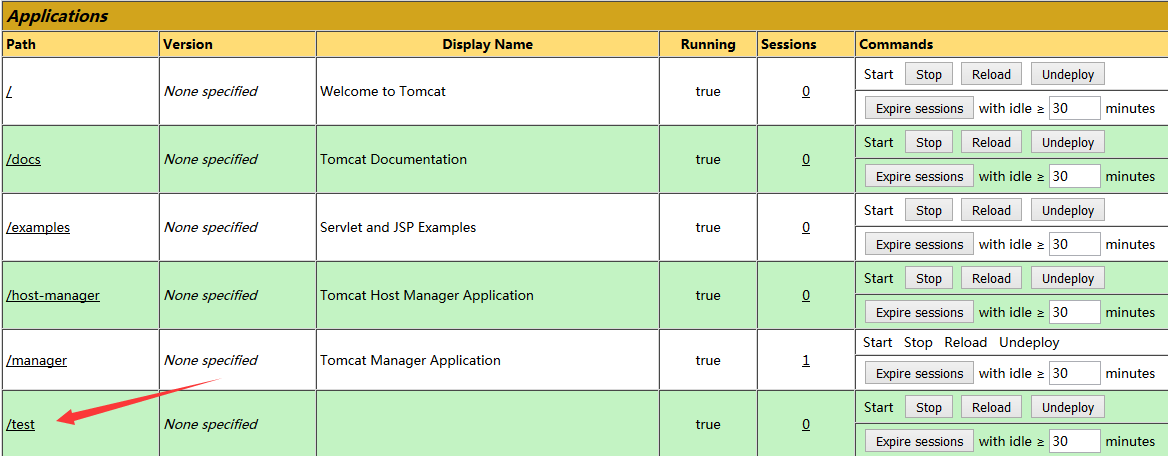Expire sessions for the /docs application
The height and width of the screenshot is (456, 1168).
(919, 177)
